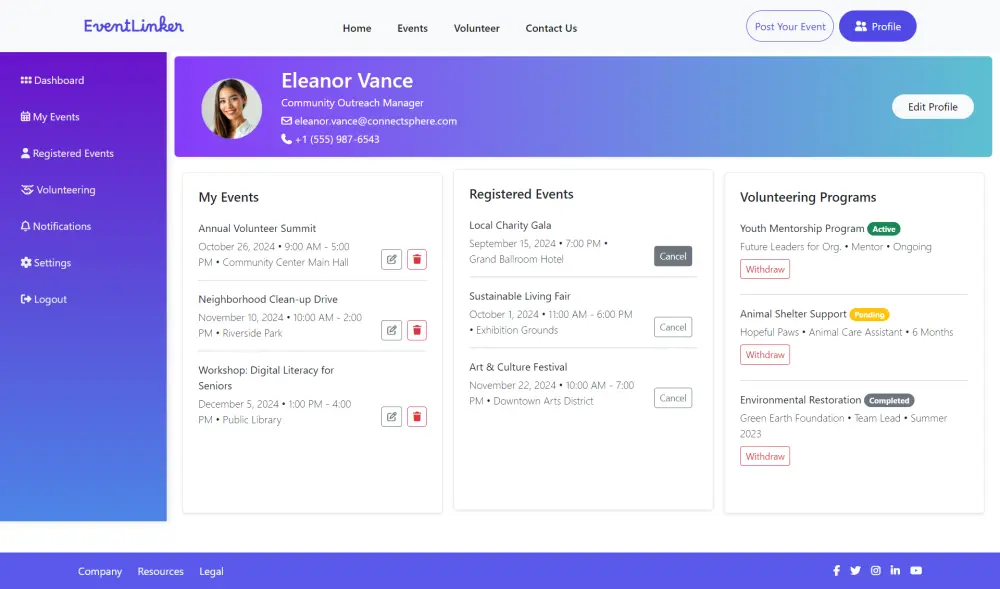Select the Neighborhood Clean-up Drive title
Image resolution: width=1000 pixels, height=589 pixels.
pos(268,299)
